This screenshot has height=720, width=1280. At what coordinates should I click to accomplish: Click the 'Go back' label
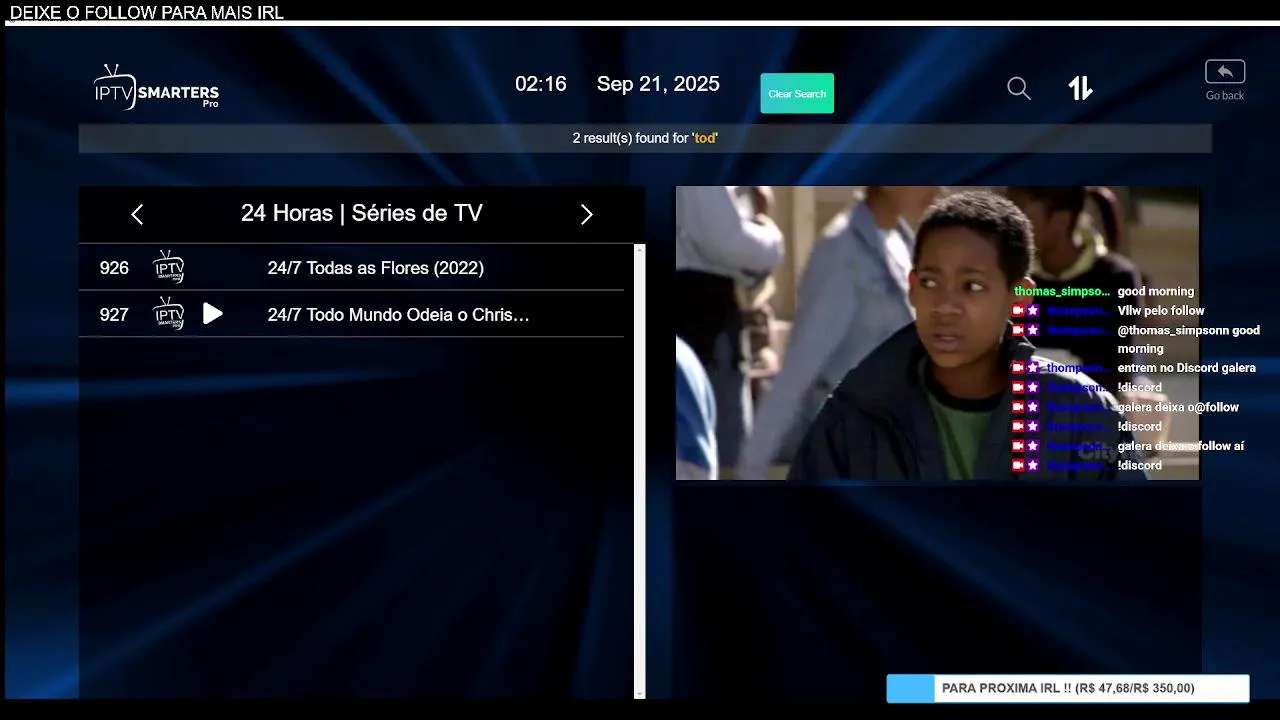[x=1225, y=95]
